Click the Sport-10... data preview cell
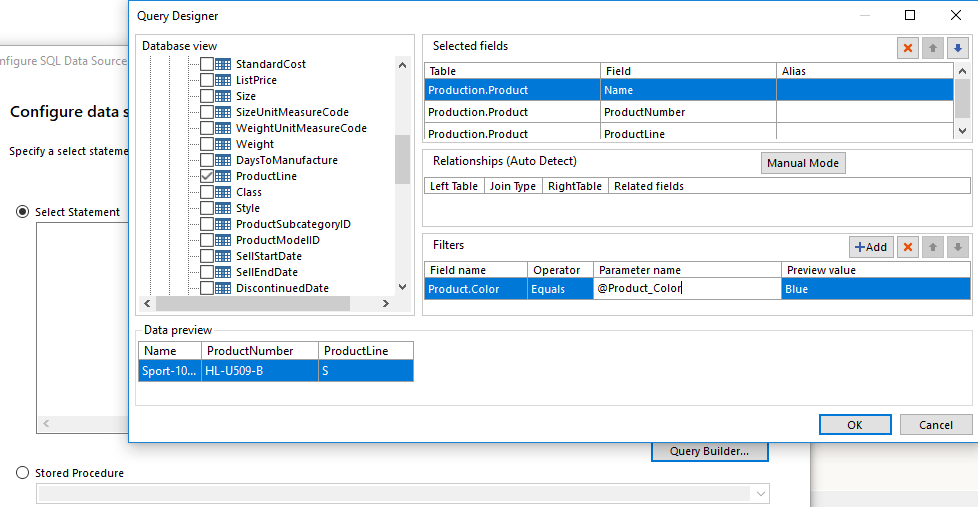 pos(170,370)
